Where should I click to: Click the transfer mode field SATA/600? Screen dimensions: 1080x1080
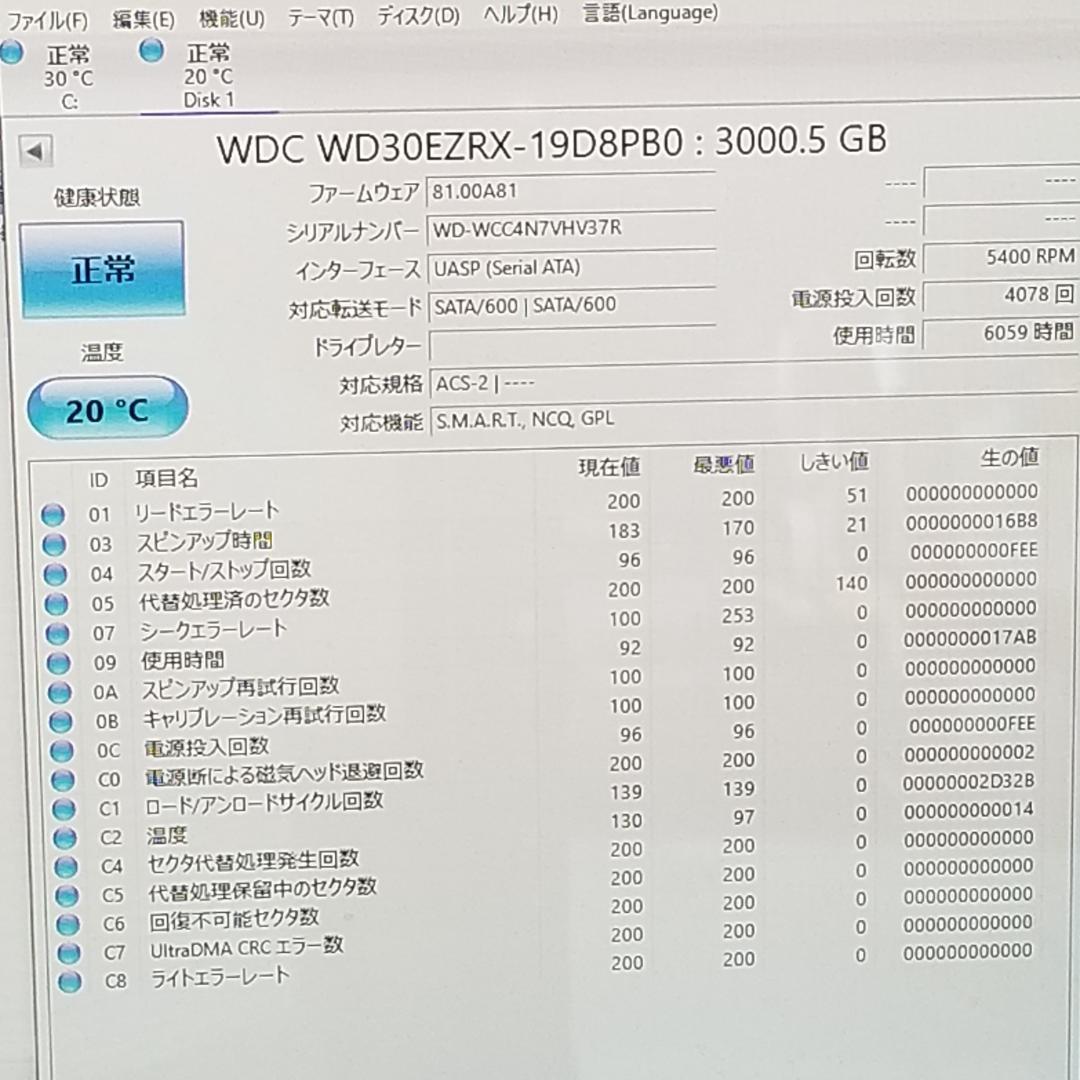(x=572, y=305)
